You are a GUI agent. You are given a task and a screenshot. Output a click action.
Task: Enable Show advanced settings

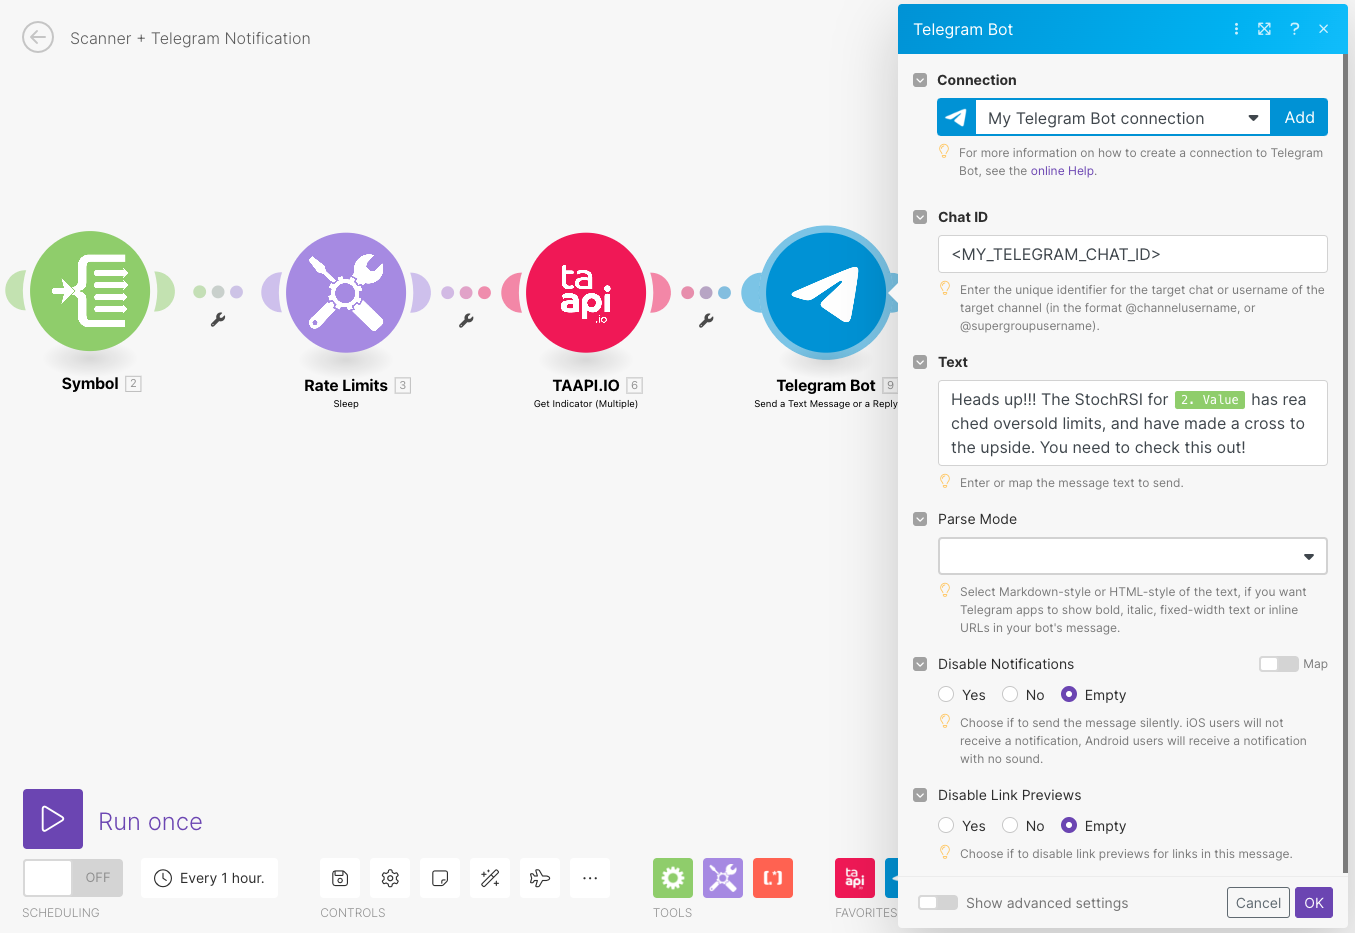click(x=937, y=901)
